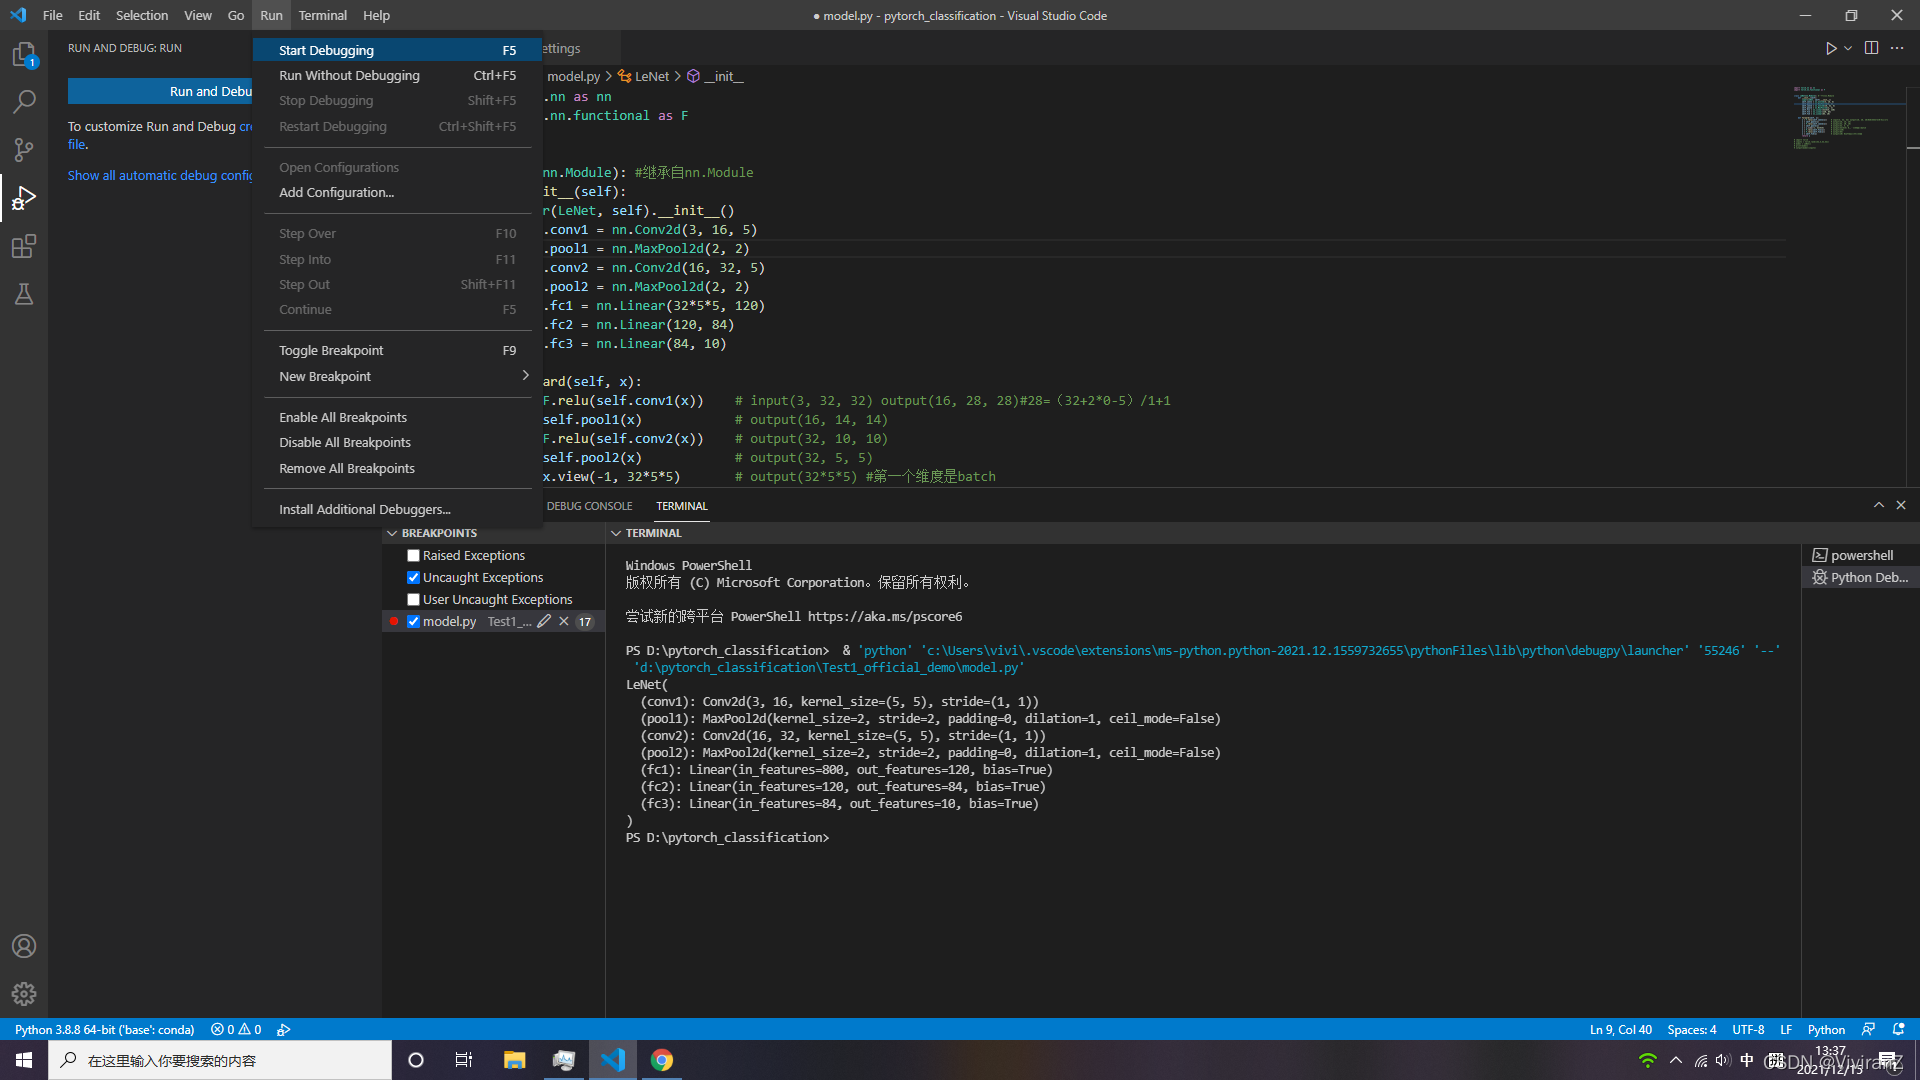The width and height of the screenshot is (1920, 1080).
Task: Select Start Debugging from the Run menu
Action: coord(325,50)
